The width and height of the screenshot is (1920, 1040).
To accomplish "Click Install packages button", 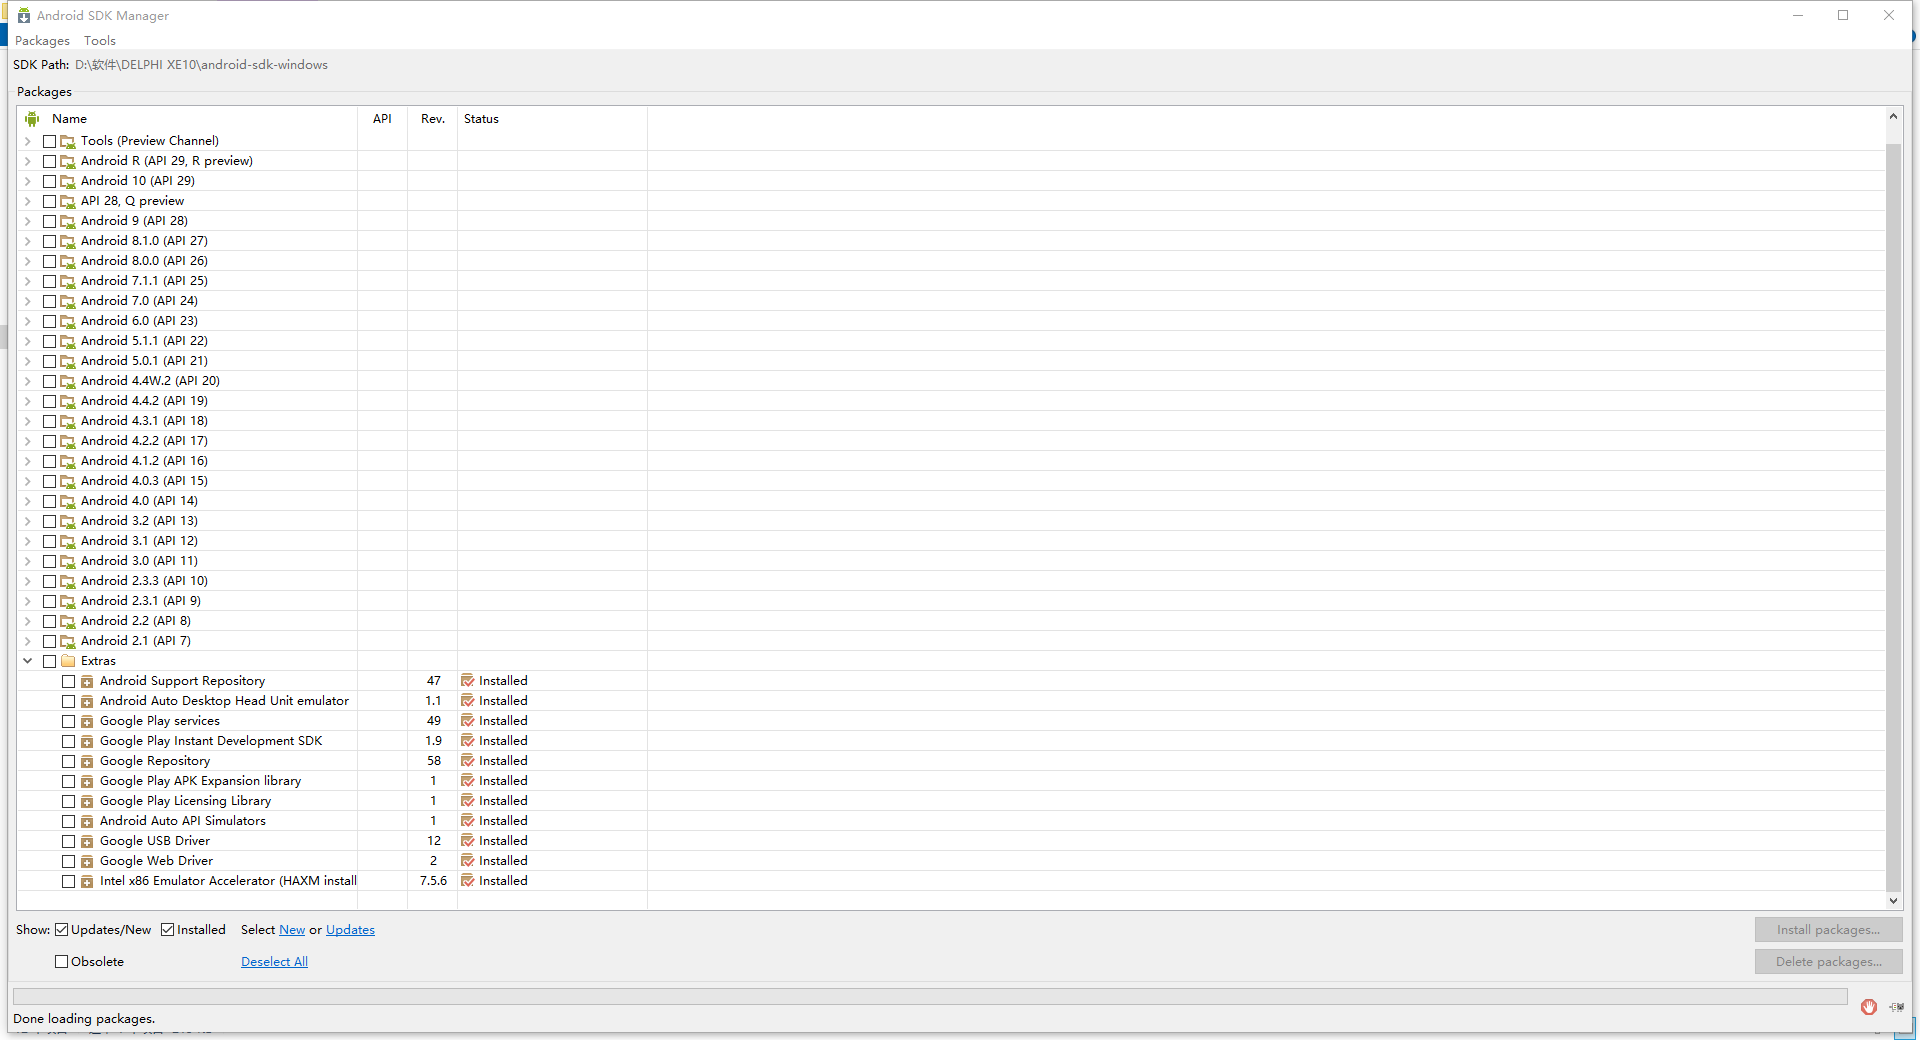I will pos(1828,930).
